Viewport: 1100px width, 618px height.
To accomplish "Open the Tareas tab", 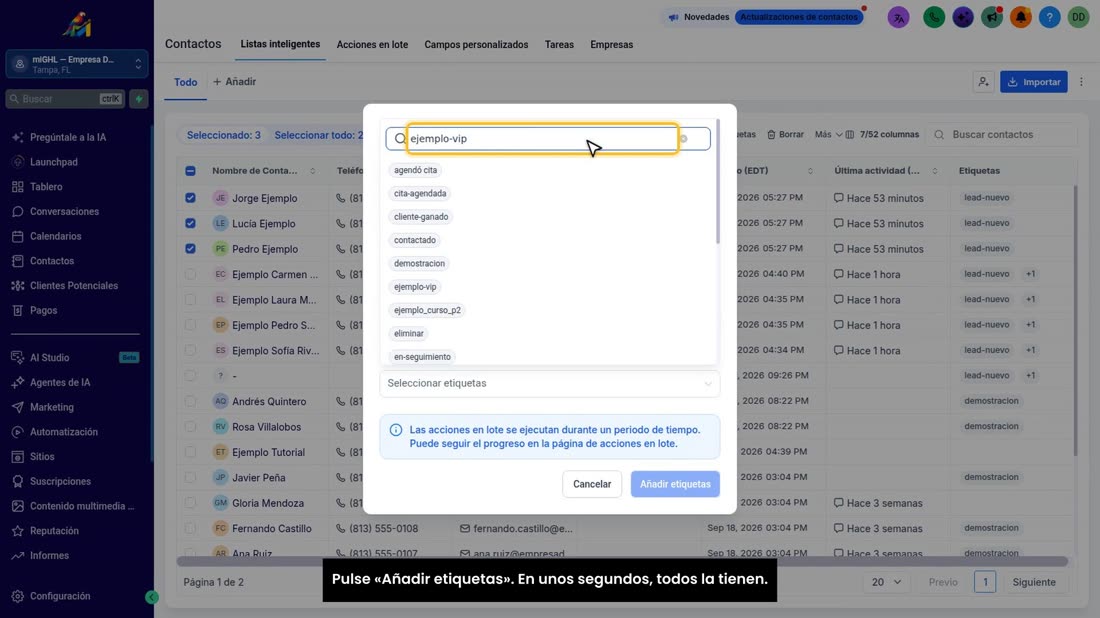I will [559, 45].
